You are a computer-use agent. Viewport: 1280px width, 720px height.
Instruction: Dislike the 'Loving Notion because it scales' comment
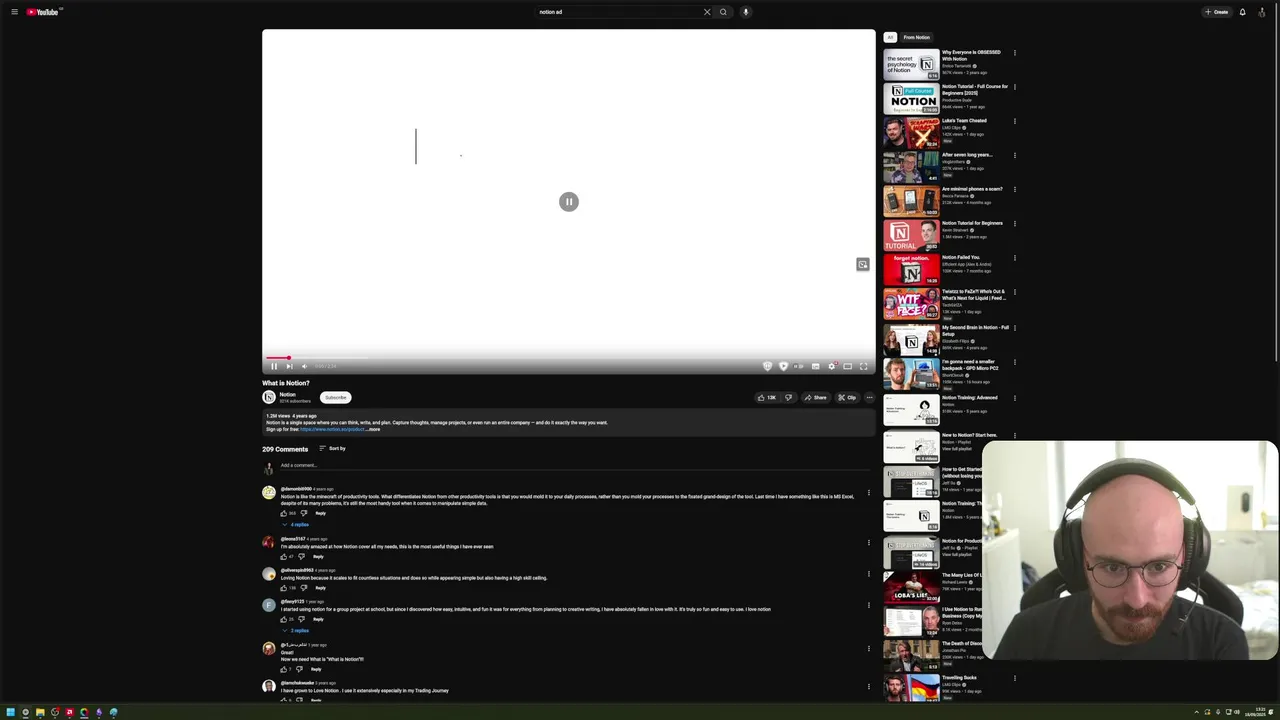pyautogui.click(x=303, y=588)
